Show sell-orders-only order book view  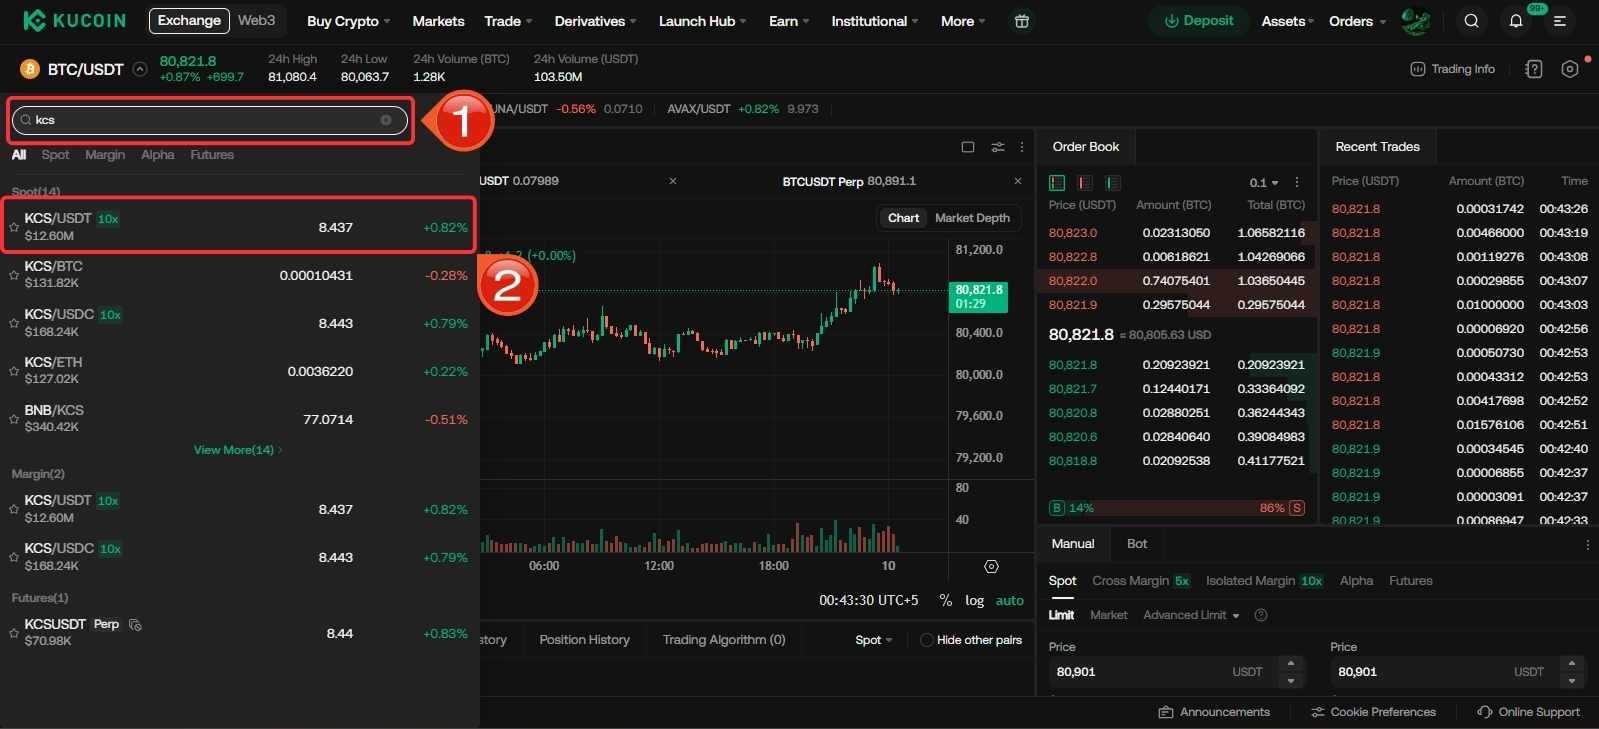[x=1085, y=183]
